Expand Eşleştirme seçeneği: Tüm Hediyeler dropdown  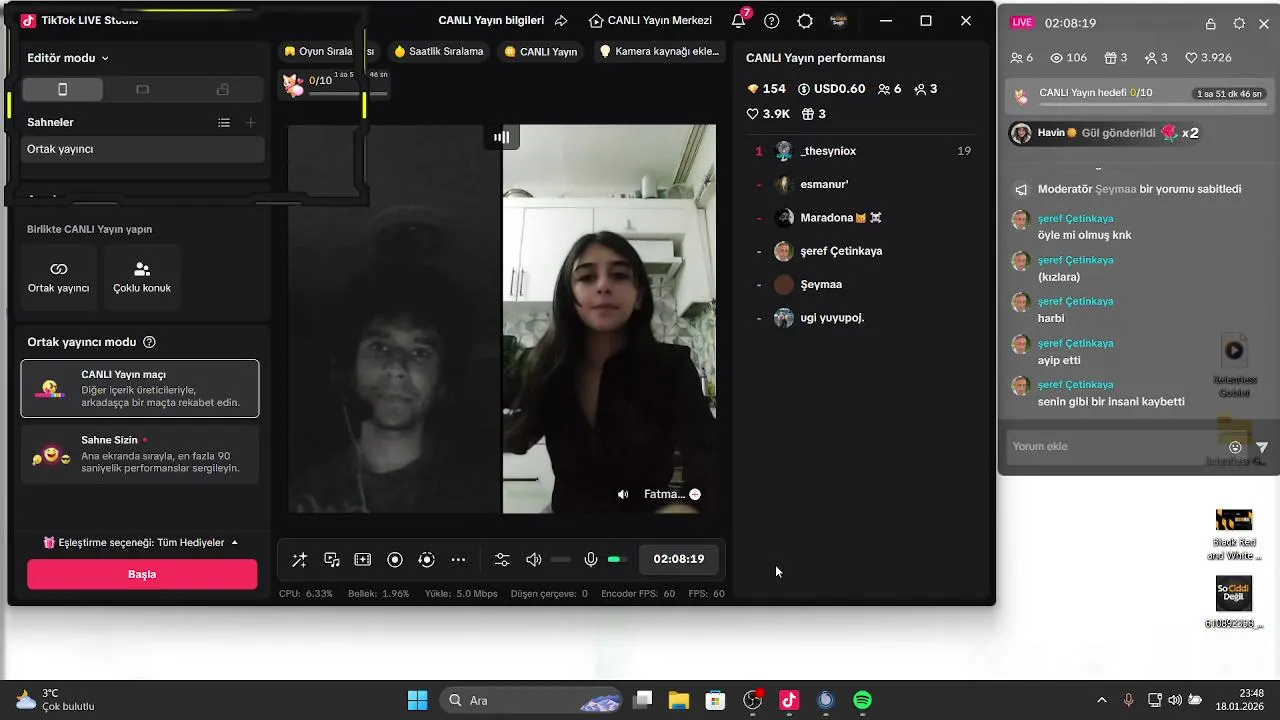coord(141,542)
